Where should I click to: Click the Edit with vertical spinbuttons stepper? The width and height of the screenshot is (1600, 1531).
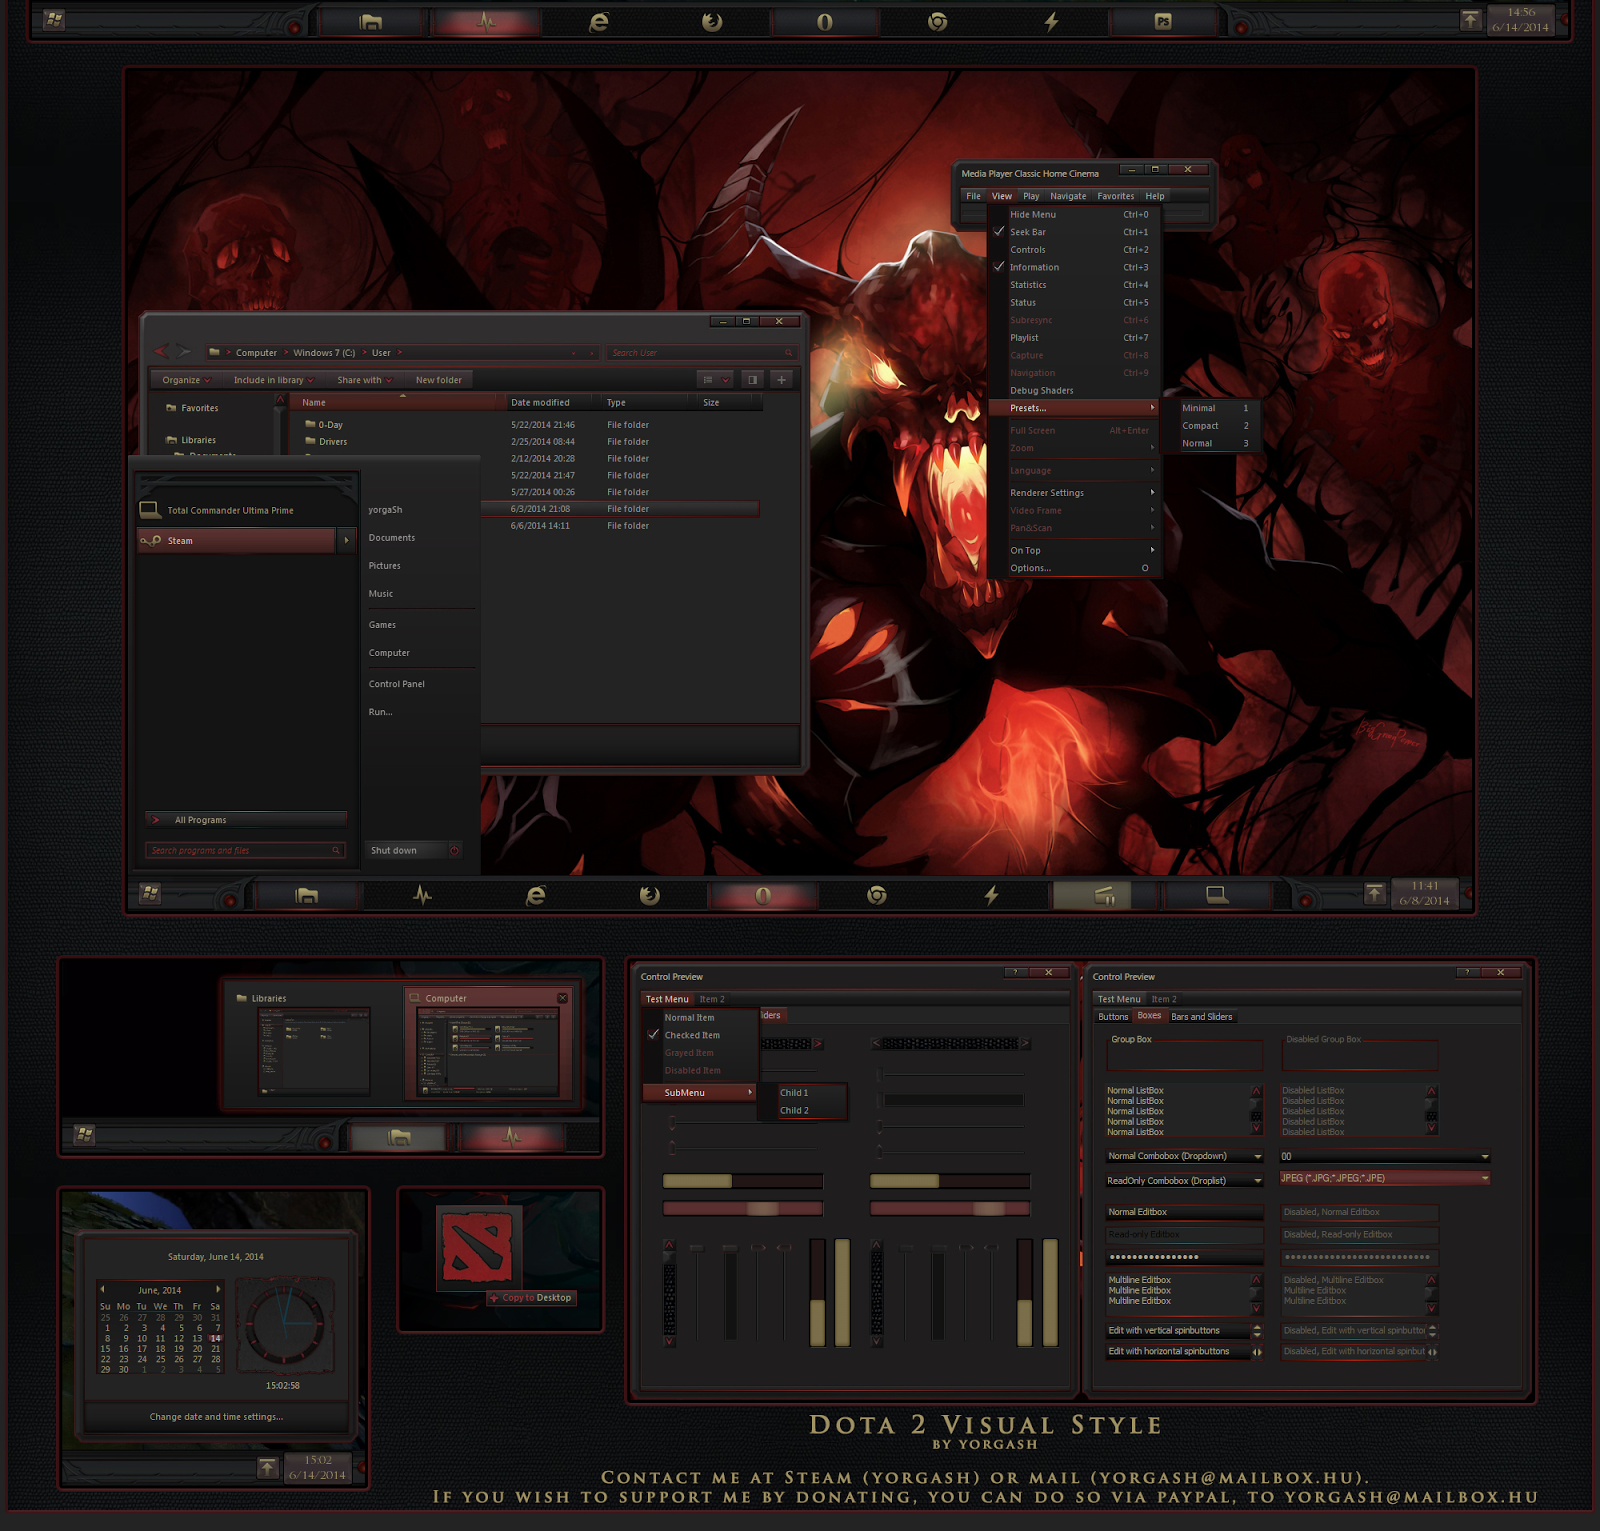pos(1257,1331)
